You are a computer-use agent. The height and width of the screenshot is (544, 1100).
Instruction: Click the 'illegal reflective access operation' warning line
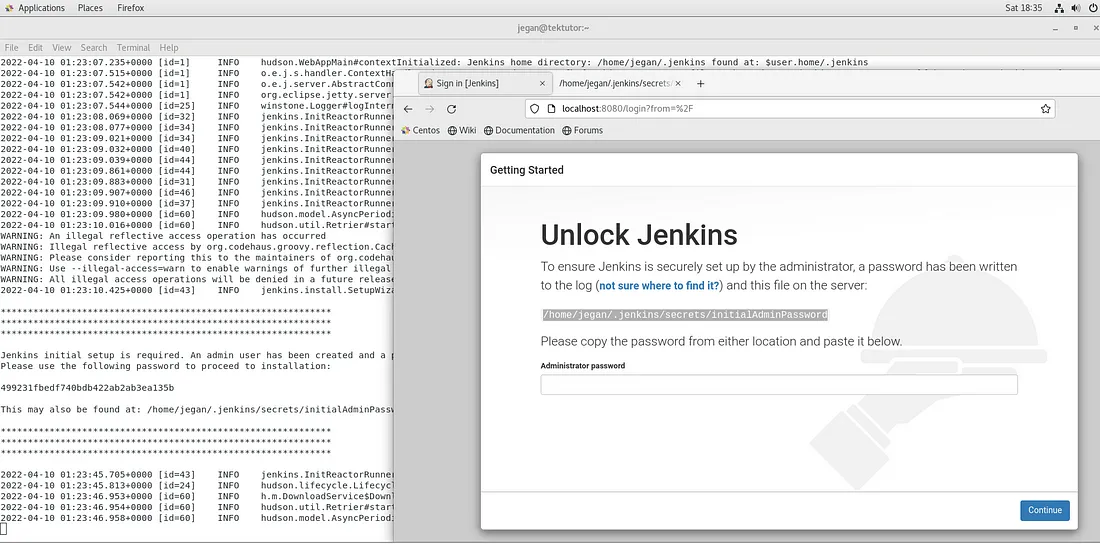pyautogui.click(x=163, y=236)
